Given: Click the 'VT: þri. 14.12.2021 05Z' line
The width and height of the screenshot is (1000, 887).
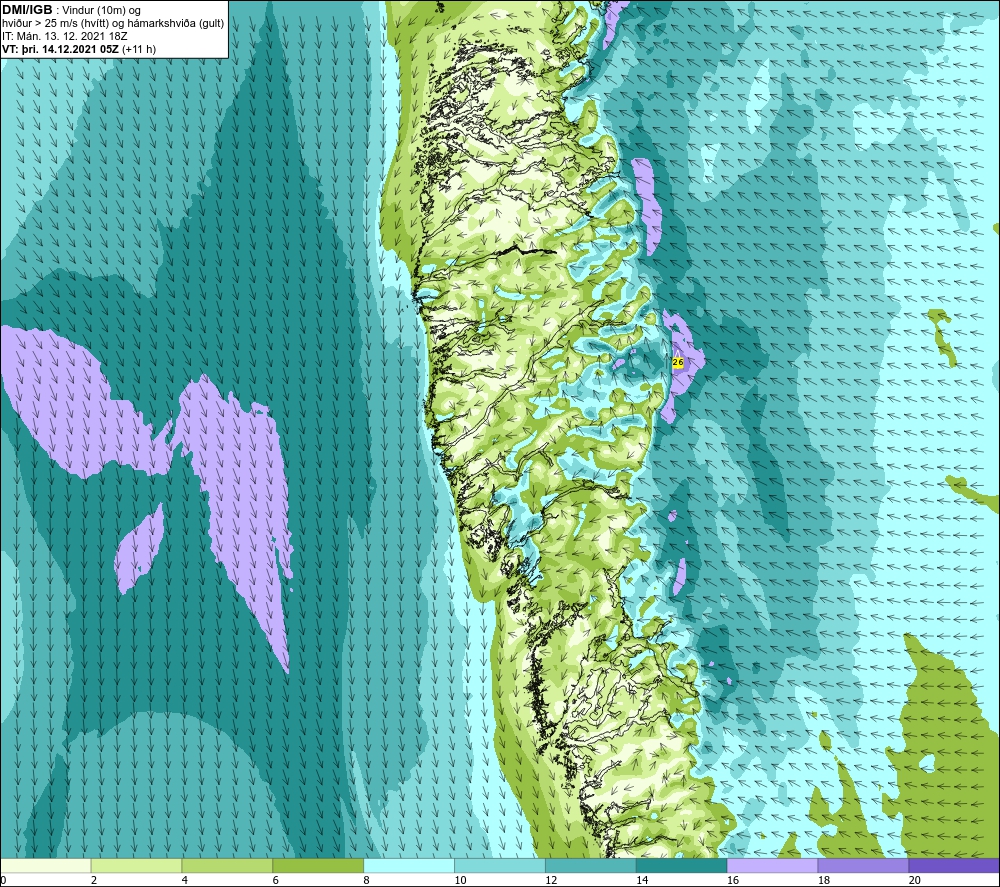Looking at the screenshot, I should [x=60, y=49].
